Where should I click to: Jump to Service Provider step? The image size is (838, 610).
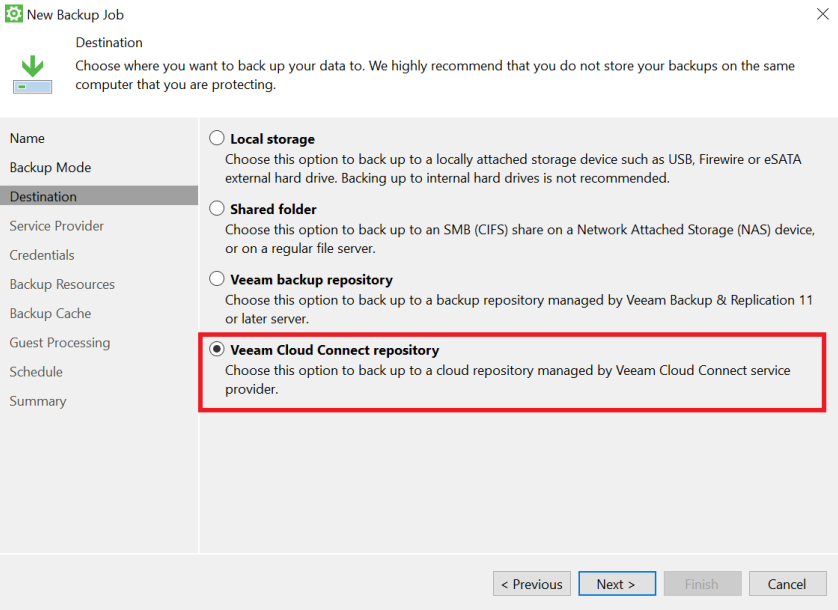coord(57,226)
